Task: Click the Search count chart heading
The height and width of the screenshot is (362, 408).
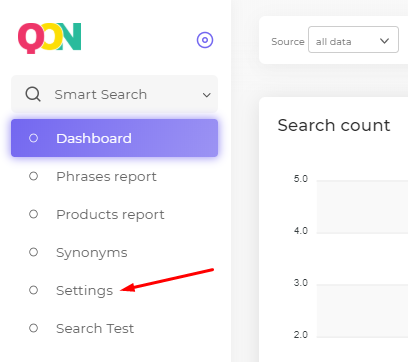Action: pyautogui.click(x=334, y=125)
